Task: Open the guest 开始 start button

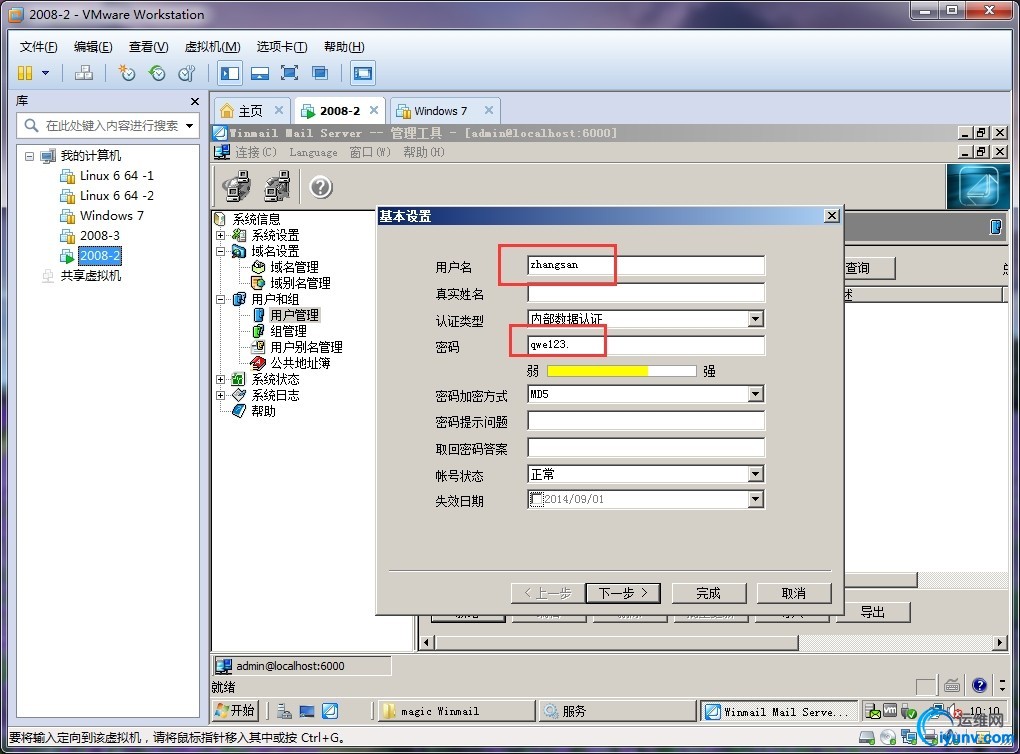Action: click(x=235, y=710)
